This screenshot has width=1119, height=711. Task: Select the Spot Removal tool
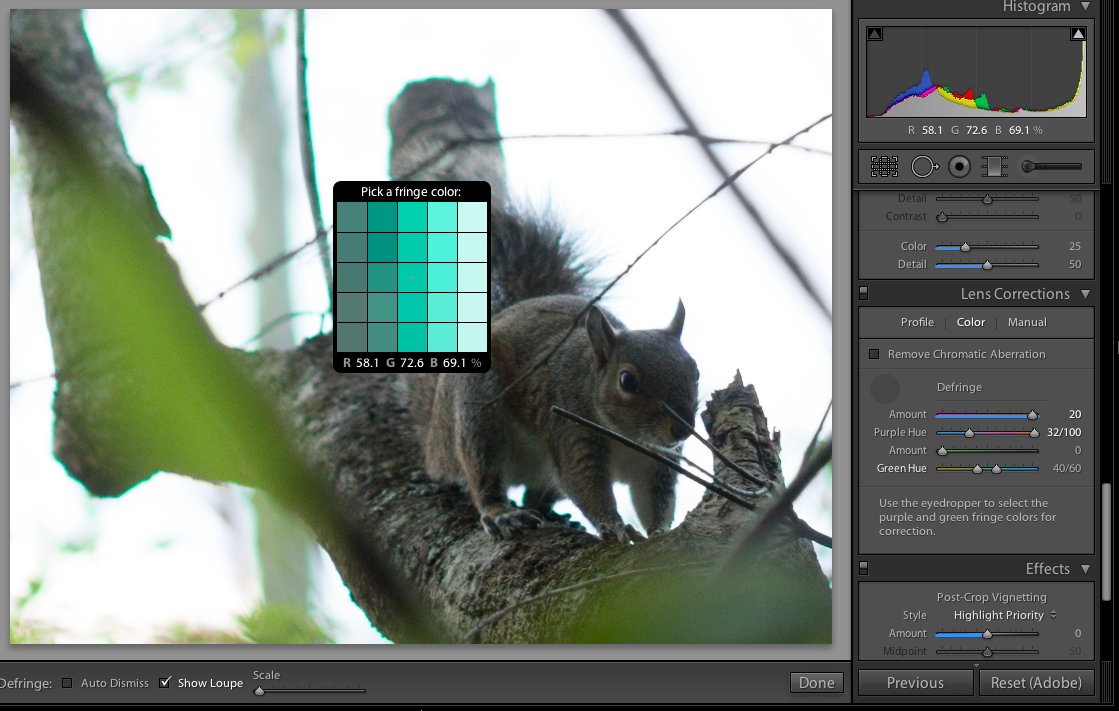922,167
